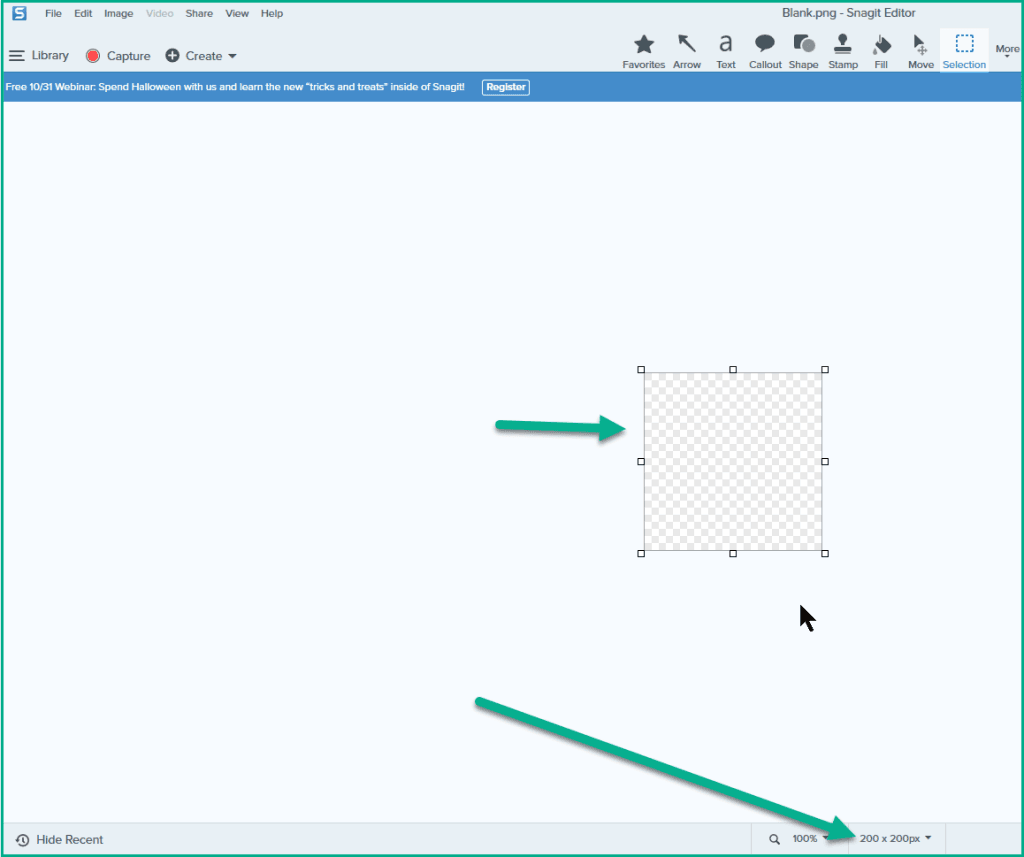Screen dimensions: 1024x857
Task: Pick the Callout speech bubble tool
Action: coord(765,50)
